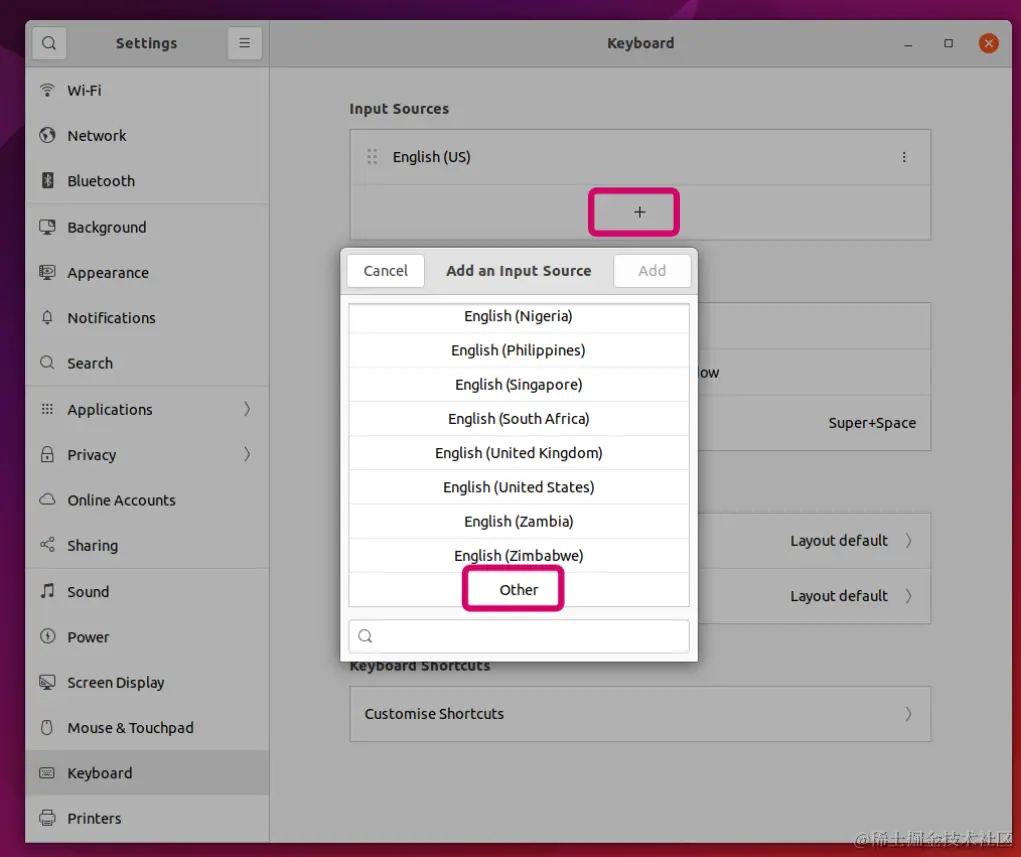Open the Customise Shortcuts chevron
The width and height of the screenshot is (1021, 857).
(x=908, y=714)
